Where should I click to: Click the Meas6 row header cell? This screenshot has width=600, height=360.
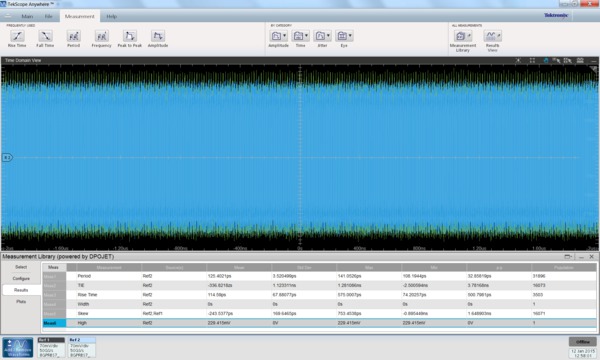[54, 323]
